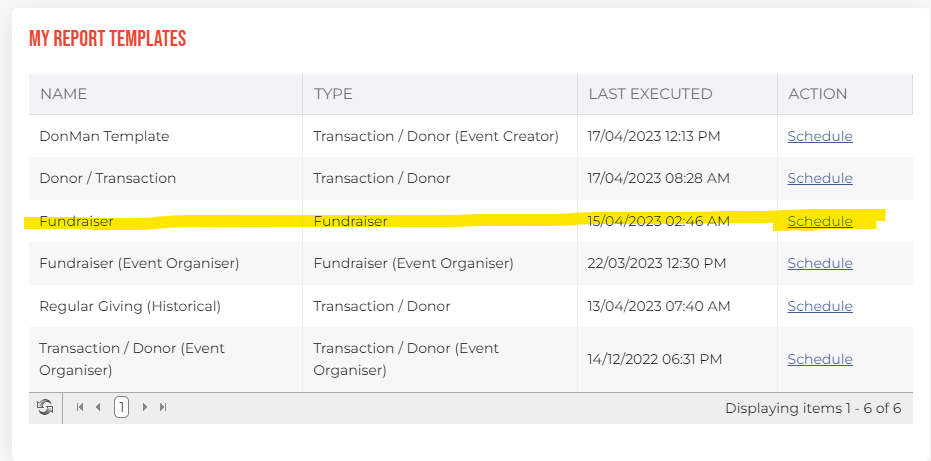Select the Regular Giving (Historical) row name

pyautogui.click(x=130, y=306)
